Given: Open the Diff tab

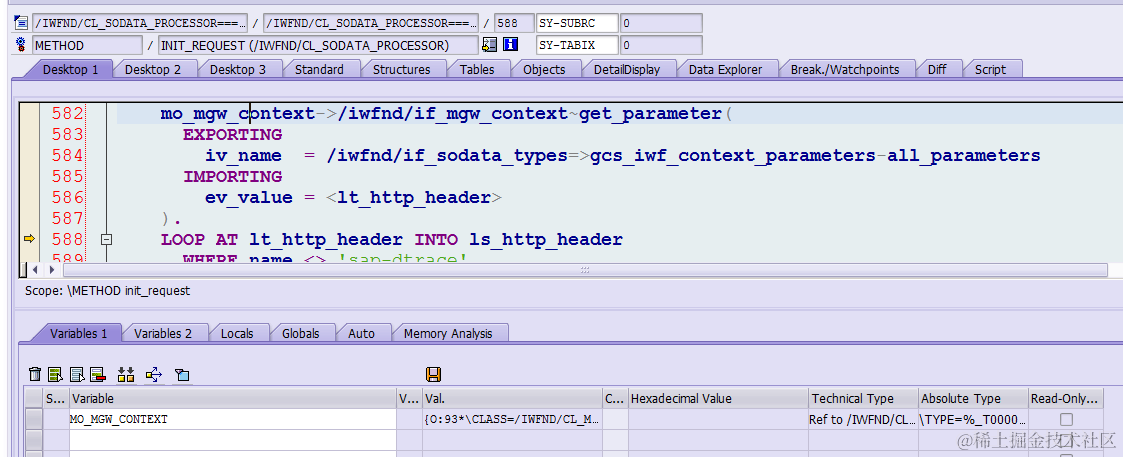Looking at the screenshot, I should (937, 69).
